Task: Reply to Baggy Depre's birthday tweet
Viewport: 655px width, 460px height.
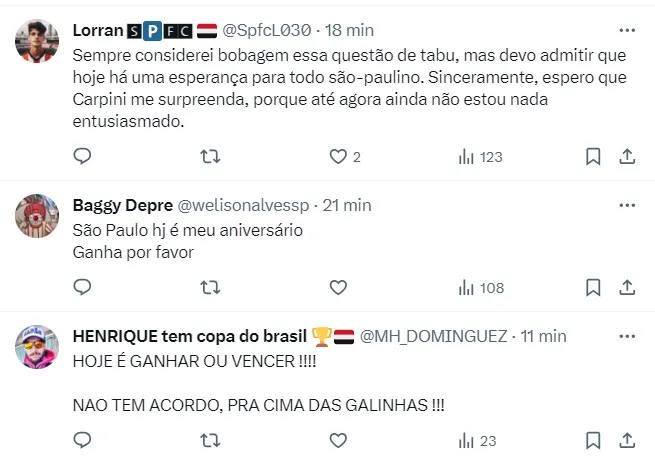Action: (x=83, y=287)
